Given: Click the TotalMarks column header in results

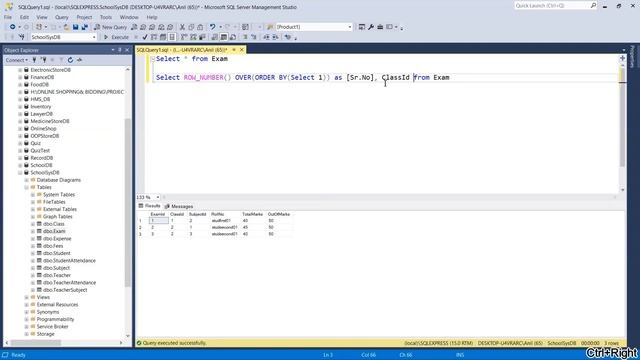Looking at the screenshot, I should pos(252,214).
